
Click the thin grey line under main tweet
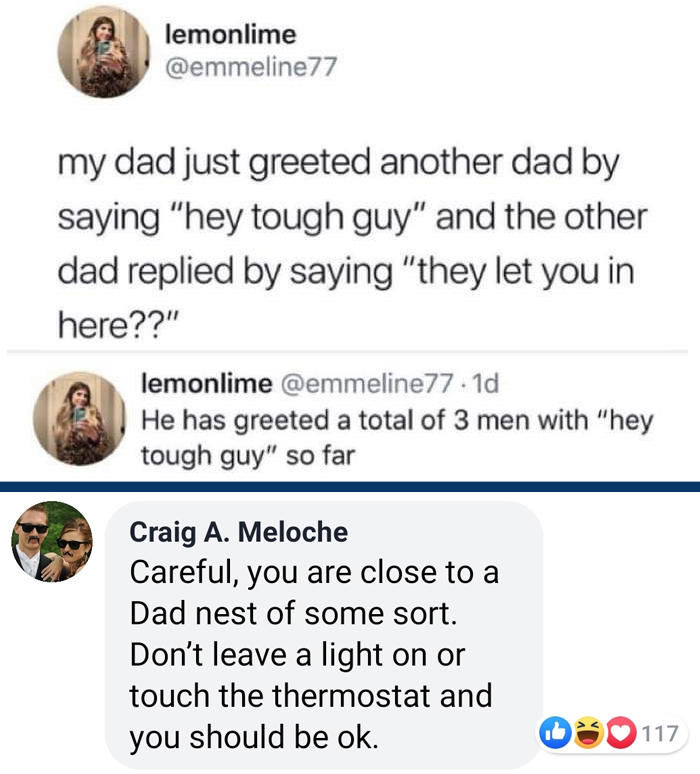pyautogui.click(x=350, y=352)
